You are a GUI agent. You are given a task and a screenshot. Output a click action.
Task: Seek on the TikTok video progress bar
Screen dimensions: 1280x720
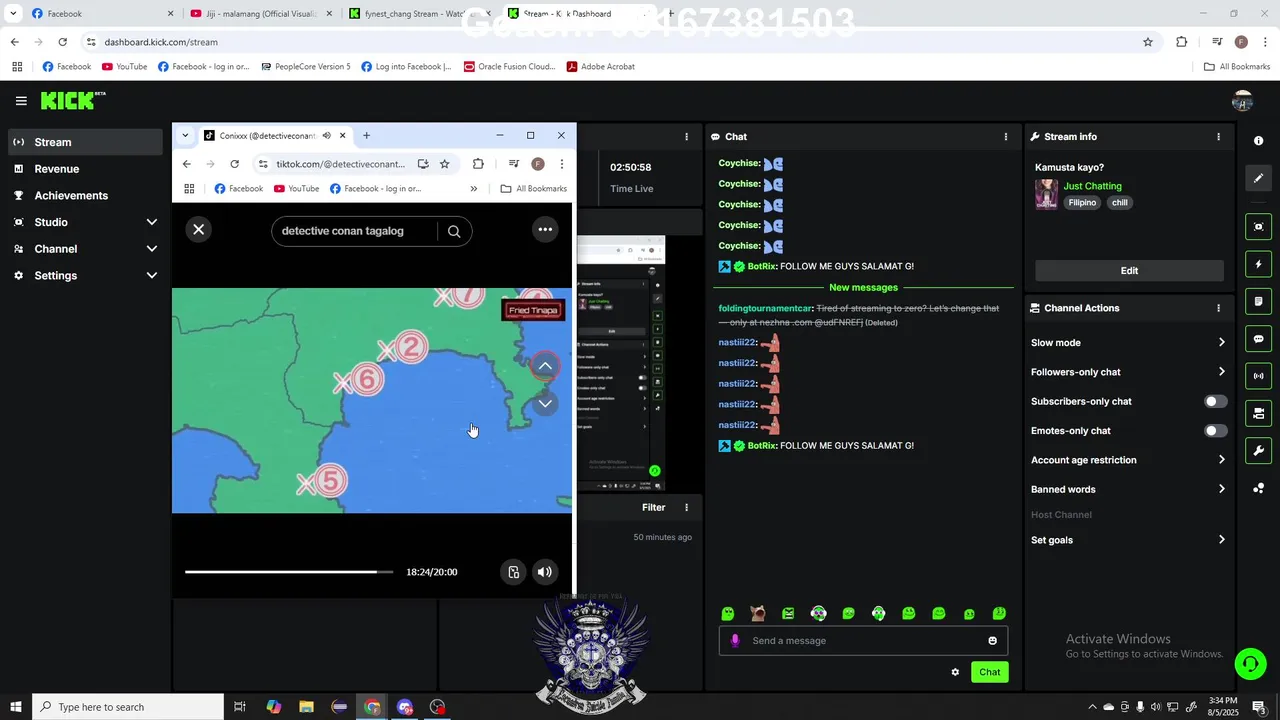(x=288, y=572)
